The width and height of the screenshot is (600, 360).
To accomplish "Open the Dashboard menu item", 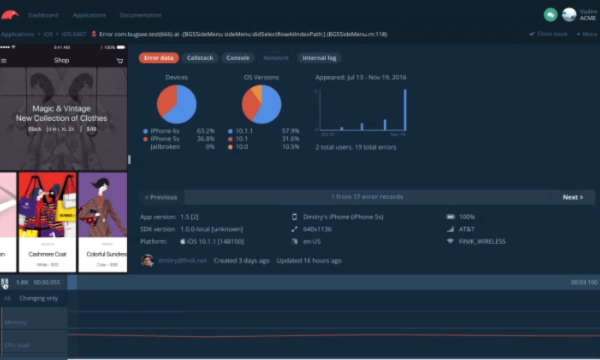I will click(x=43, y=15).
